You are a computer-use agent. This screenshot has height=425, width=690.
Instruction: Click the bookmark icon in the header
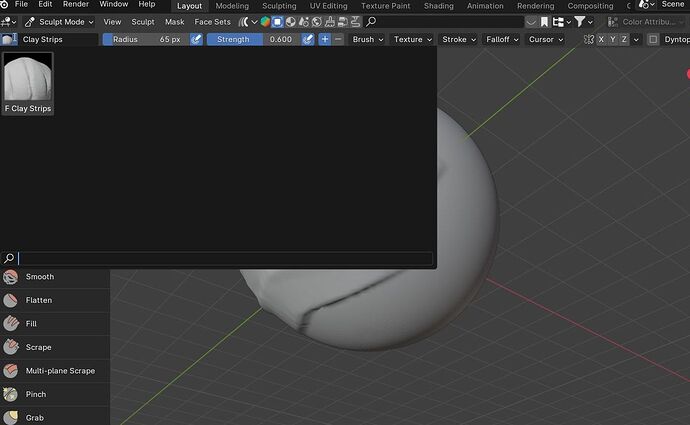(544, 22)
